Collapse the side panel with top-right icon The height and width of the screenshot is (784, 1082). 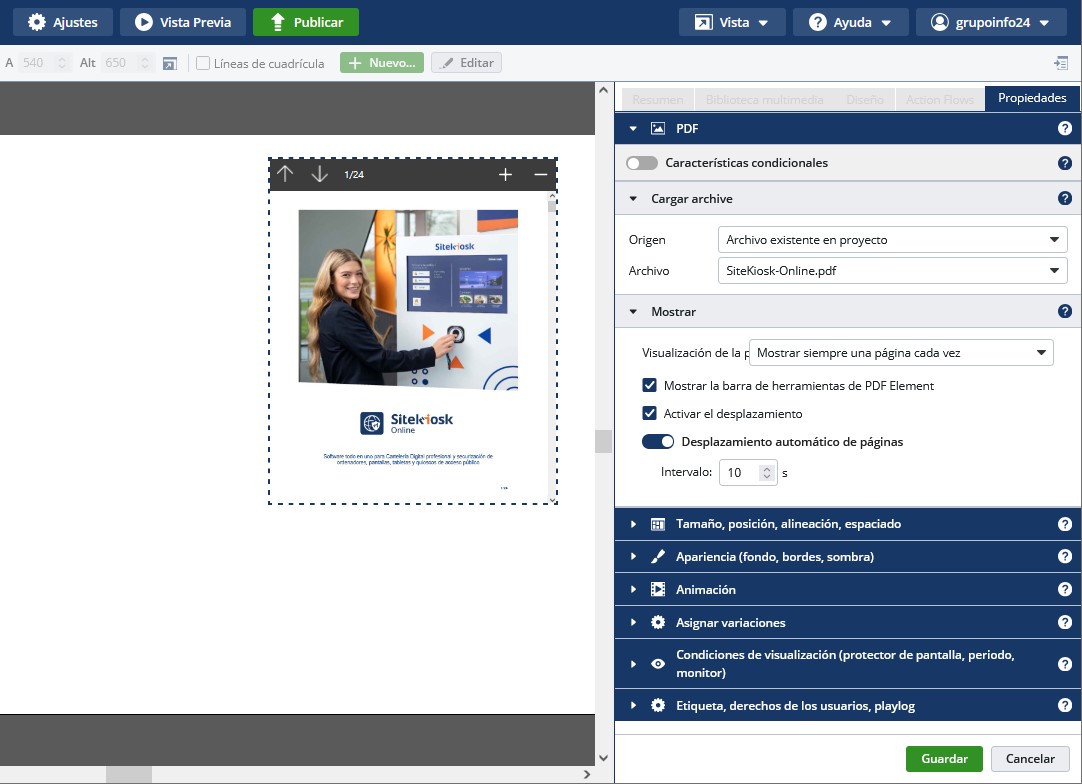pos(1061,63)
